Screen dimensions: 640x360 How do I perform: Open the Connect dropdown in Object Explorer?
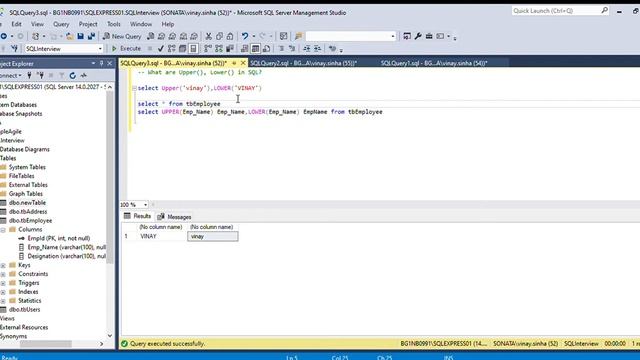pos(11,76)
